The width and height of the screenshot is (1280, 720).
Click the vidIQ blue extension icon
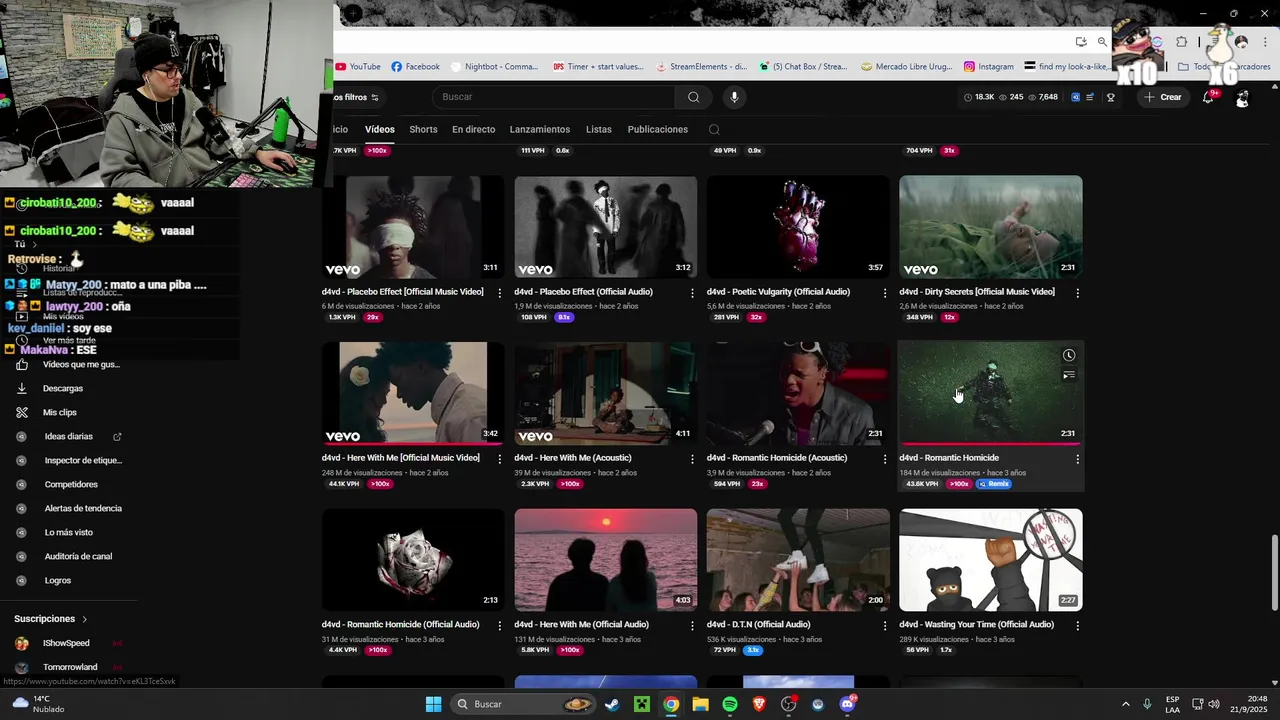[x=1075, y=97]
